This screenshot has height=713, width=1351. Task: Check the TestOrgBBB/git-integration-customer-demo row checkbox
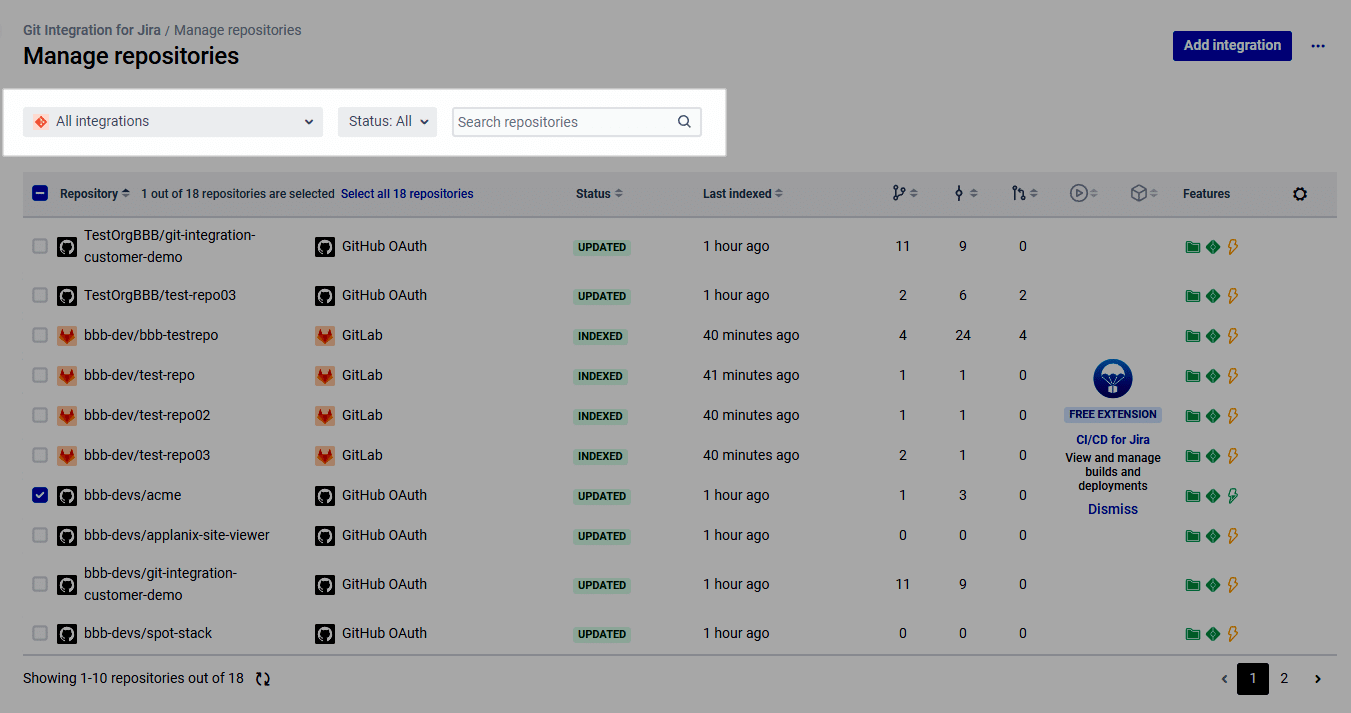coord(40,246)
